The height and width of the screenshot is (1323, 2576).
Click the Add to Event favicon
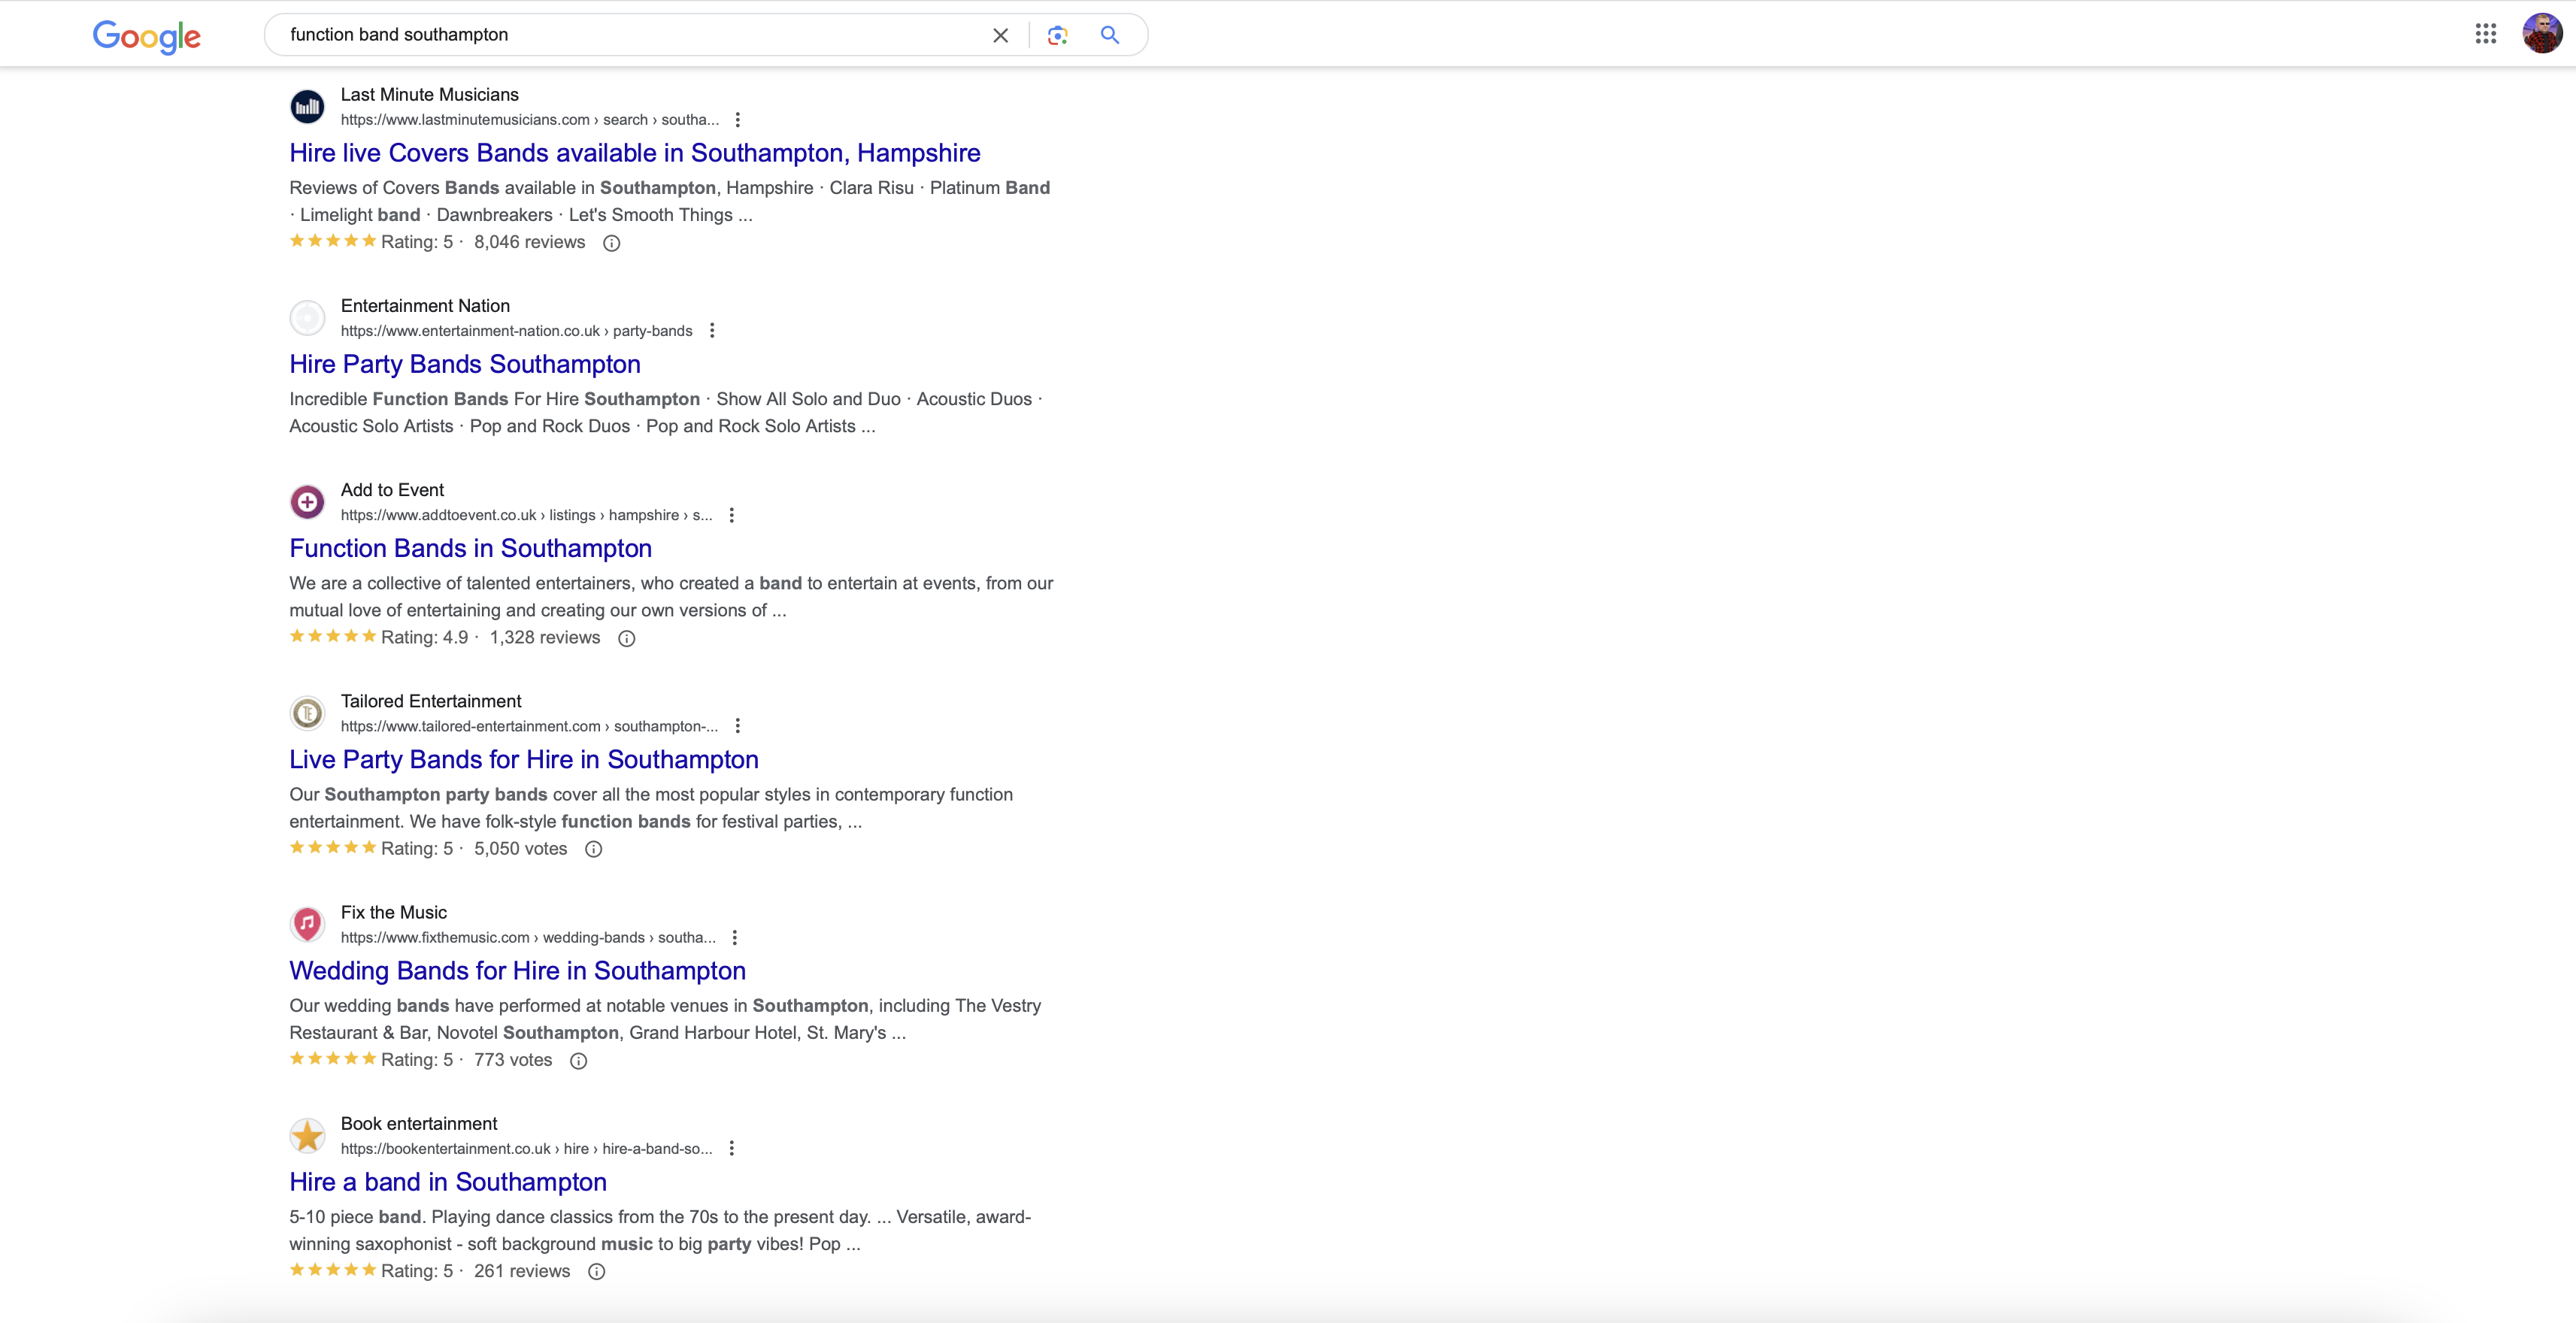click(307, 502)
